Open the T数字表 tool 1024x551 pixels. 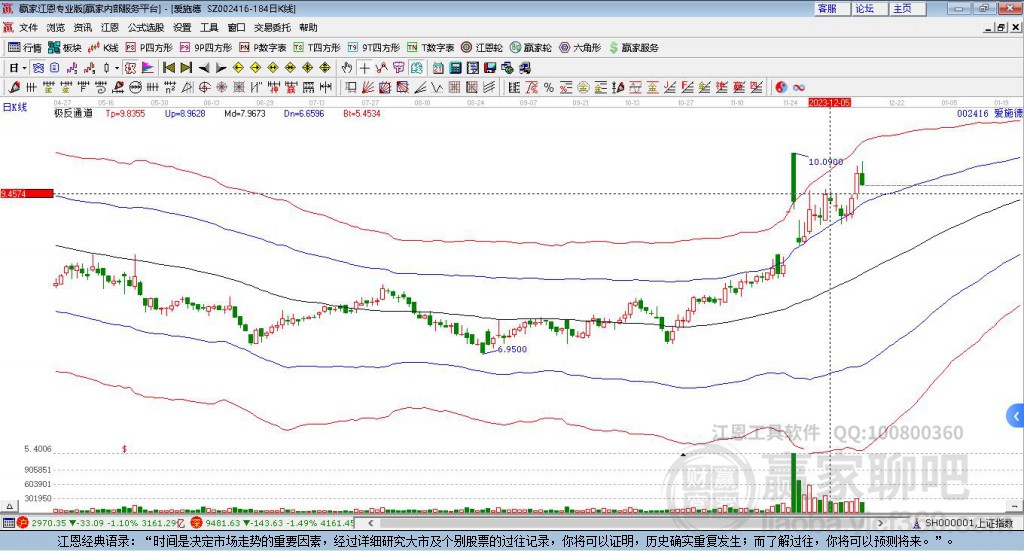[x=430, y=48]
